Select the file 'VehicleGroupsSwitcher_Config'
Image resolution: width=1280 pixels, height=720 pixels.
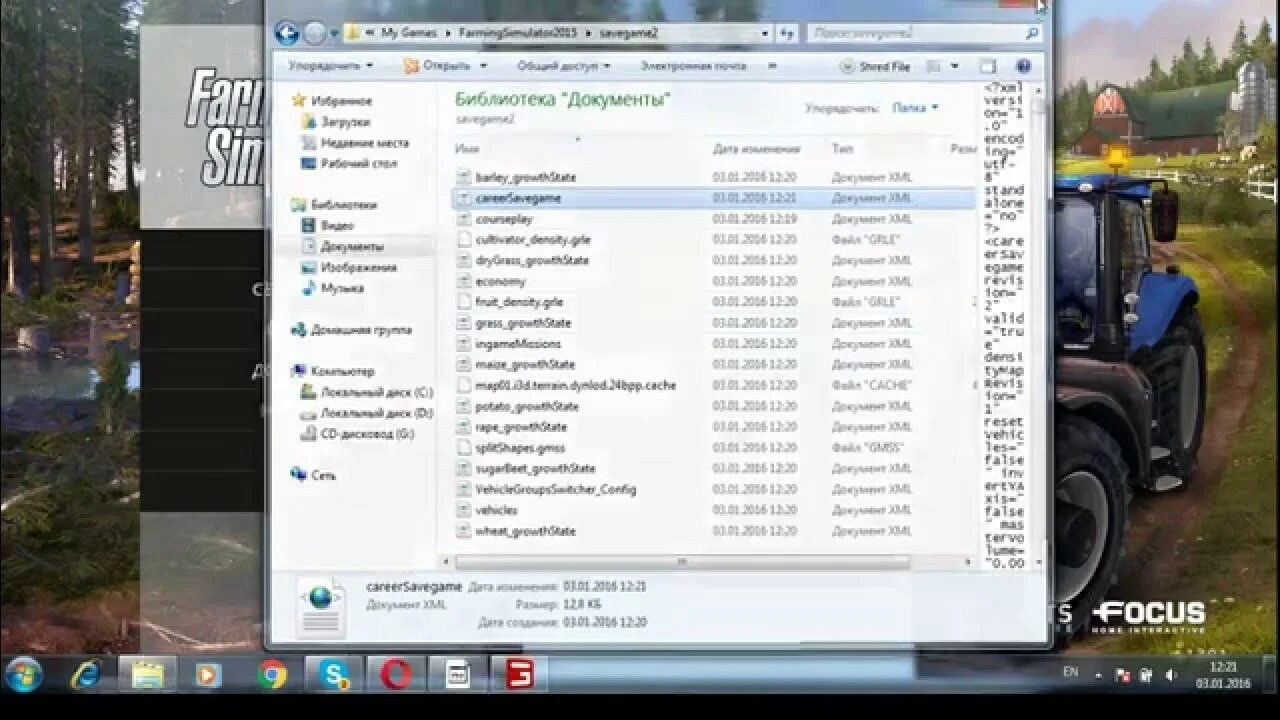click(x=555, y=489)
